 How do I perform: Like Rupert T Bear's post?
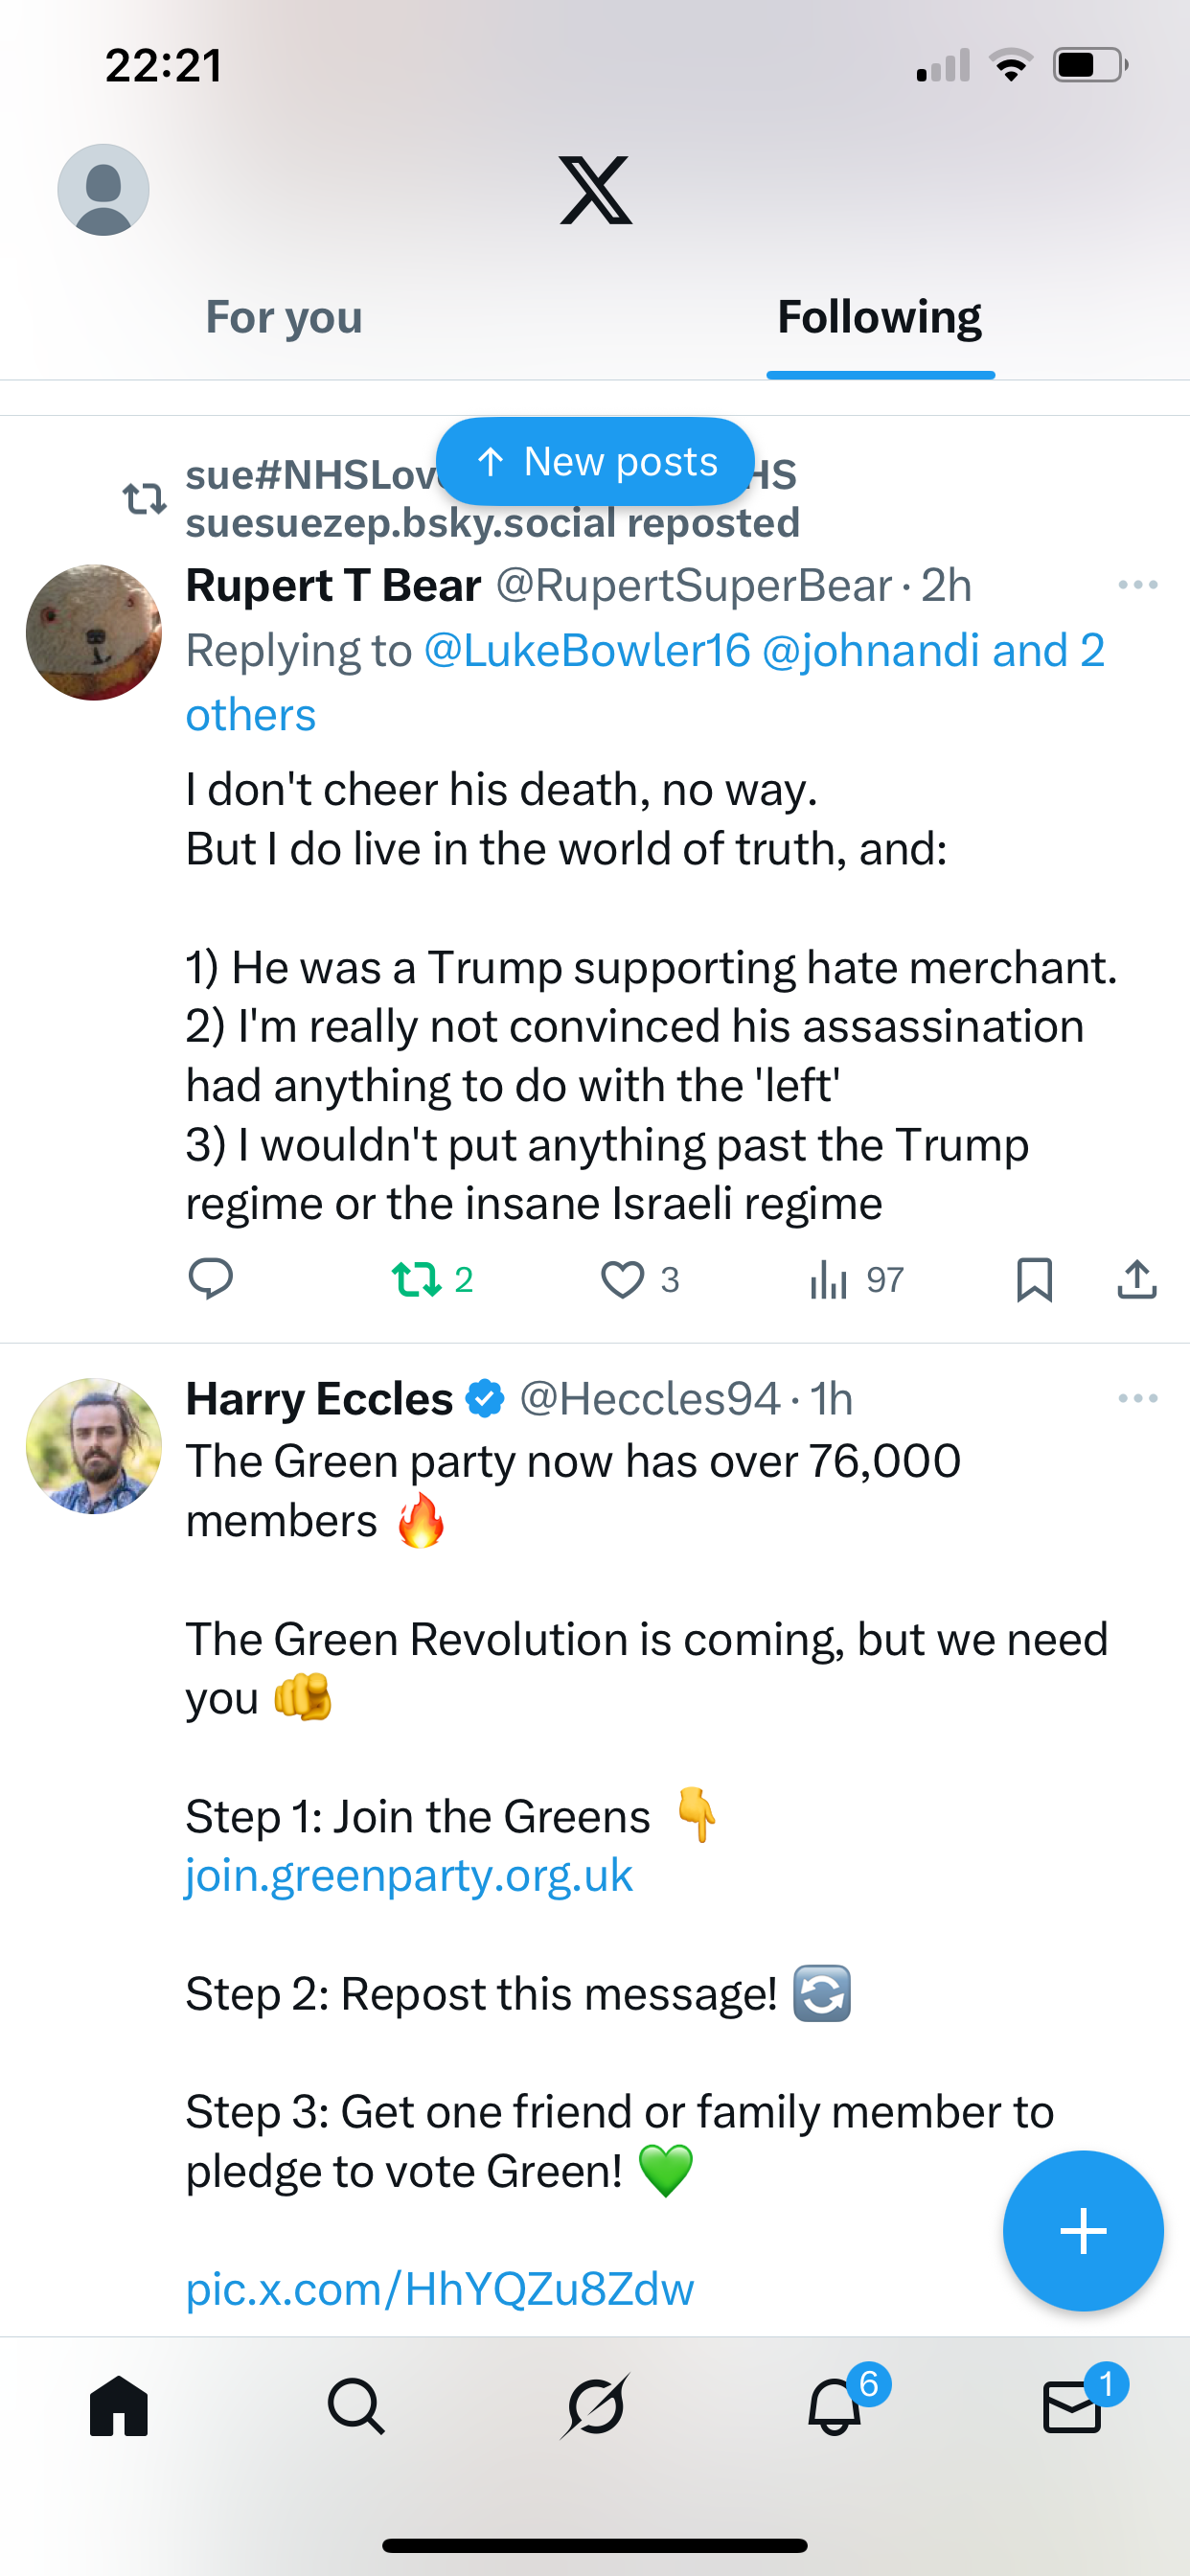[x=622, y=1279]
